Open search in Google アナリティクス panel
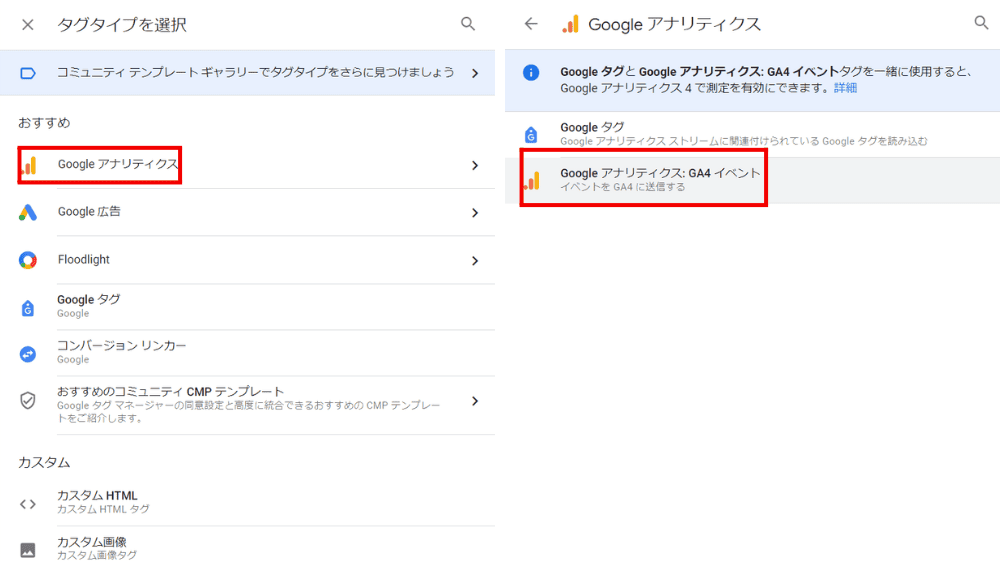Image resolution: width=1000 pixels, height=562 pixels. point(982,23)
